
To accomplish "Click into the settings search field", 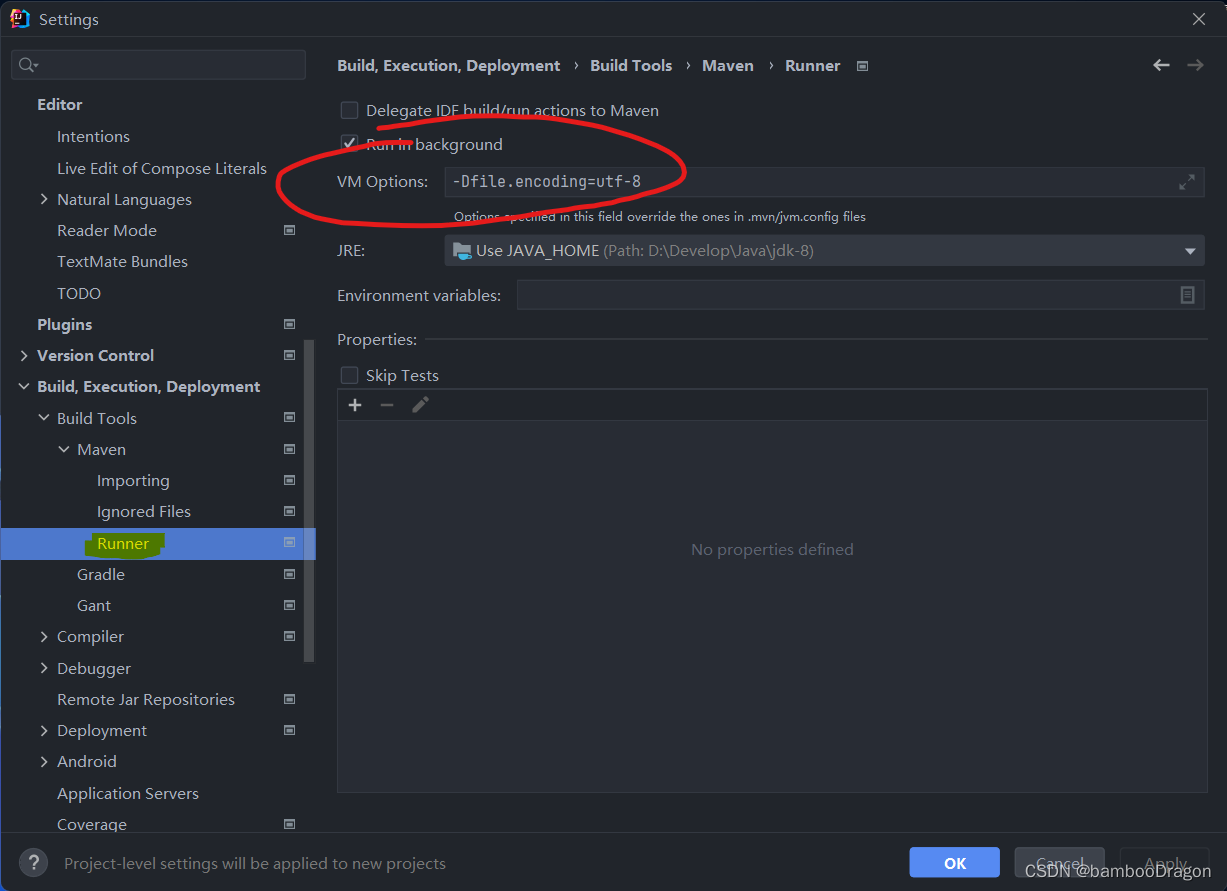I will coord(158,65).
